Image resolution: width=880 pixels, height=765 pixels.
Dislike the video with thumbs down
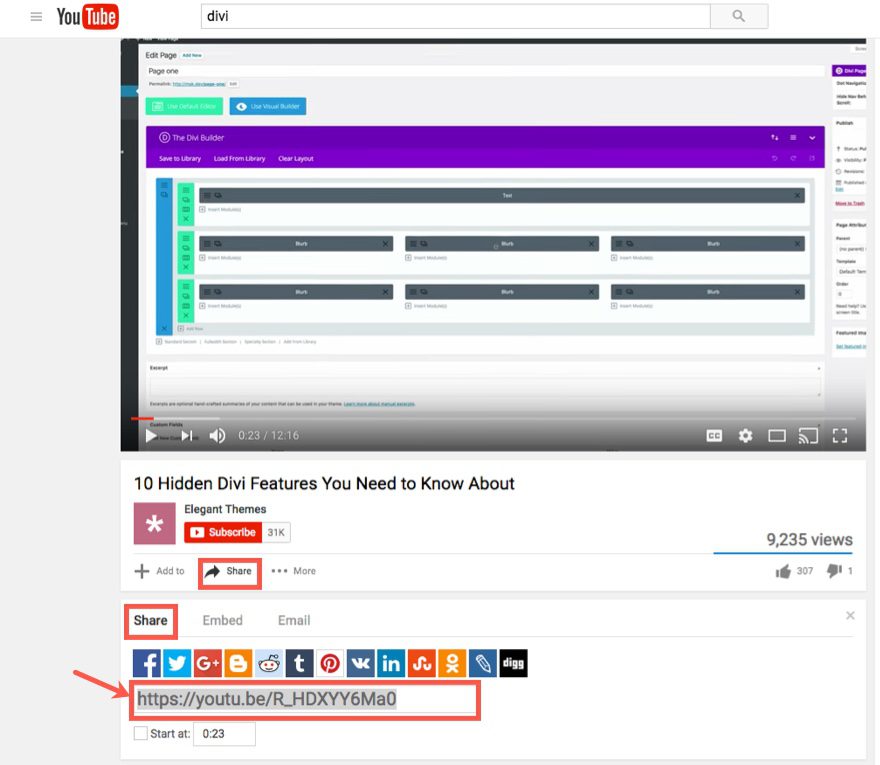click(835, 570)
